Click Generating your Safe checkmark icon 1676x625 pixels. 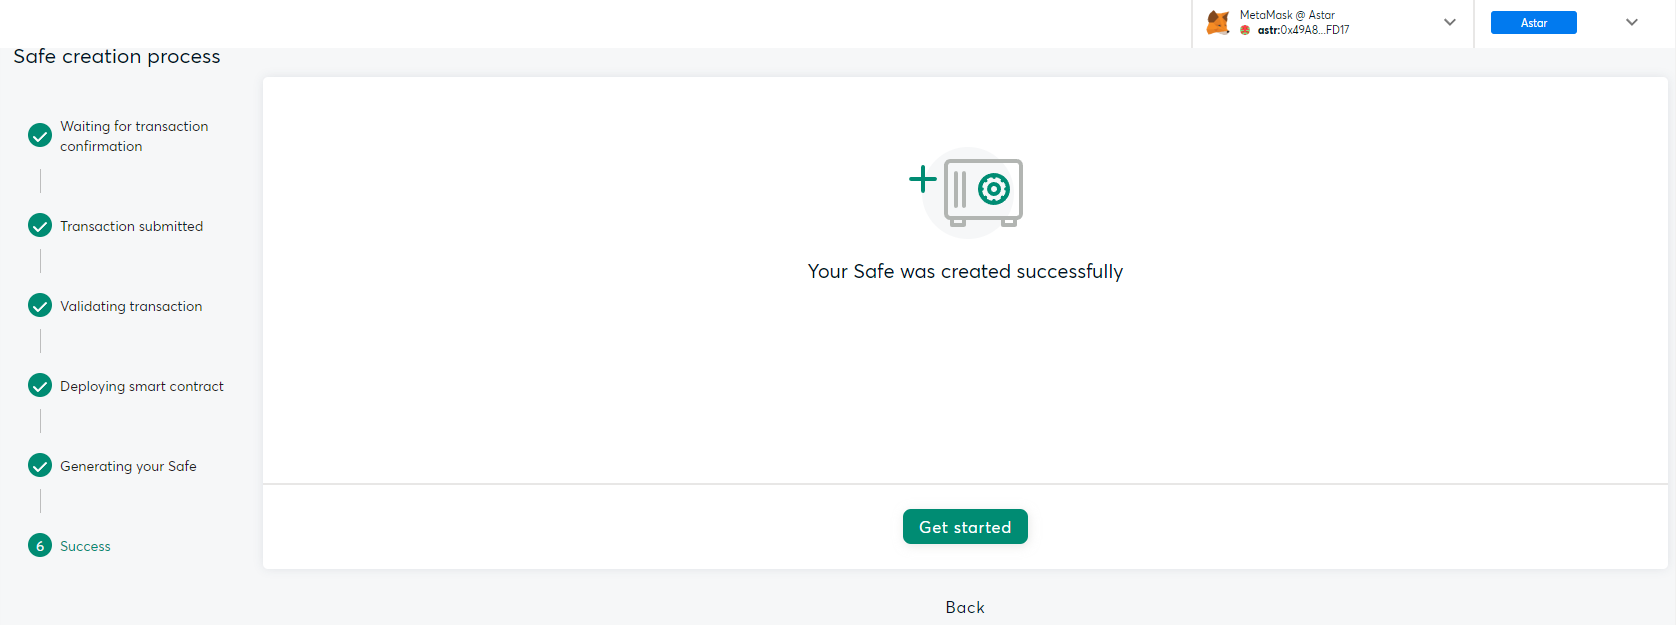40,465
